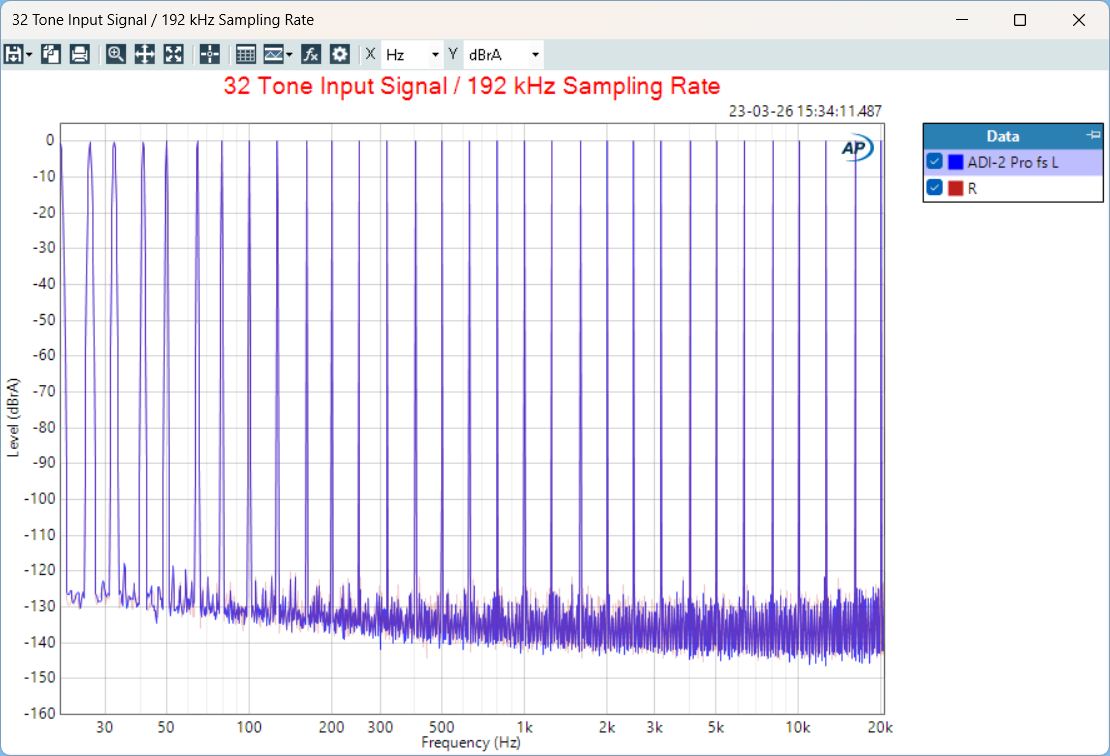Pin the Data panel
Viewport: 1110px width, 756px height.
pyautogui.click(x=1093, y=135)
